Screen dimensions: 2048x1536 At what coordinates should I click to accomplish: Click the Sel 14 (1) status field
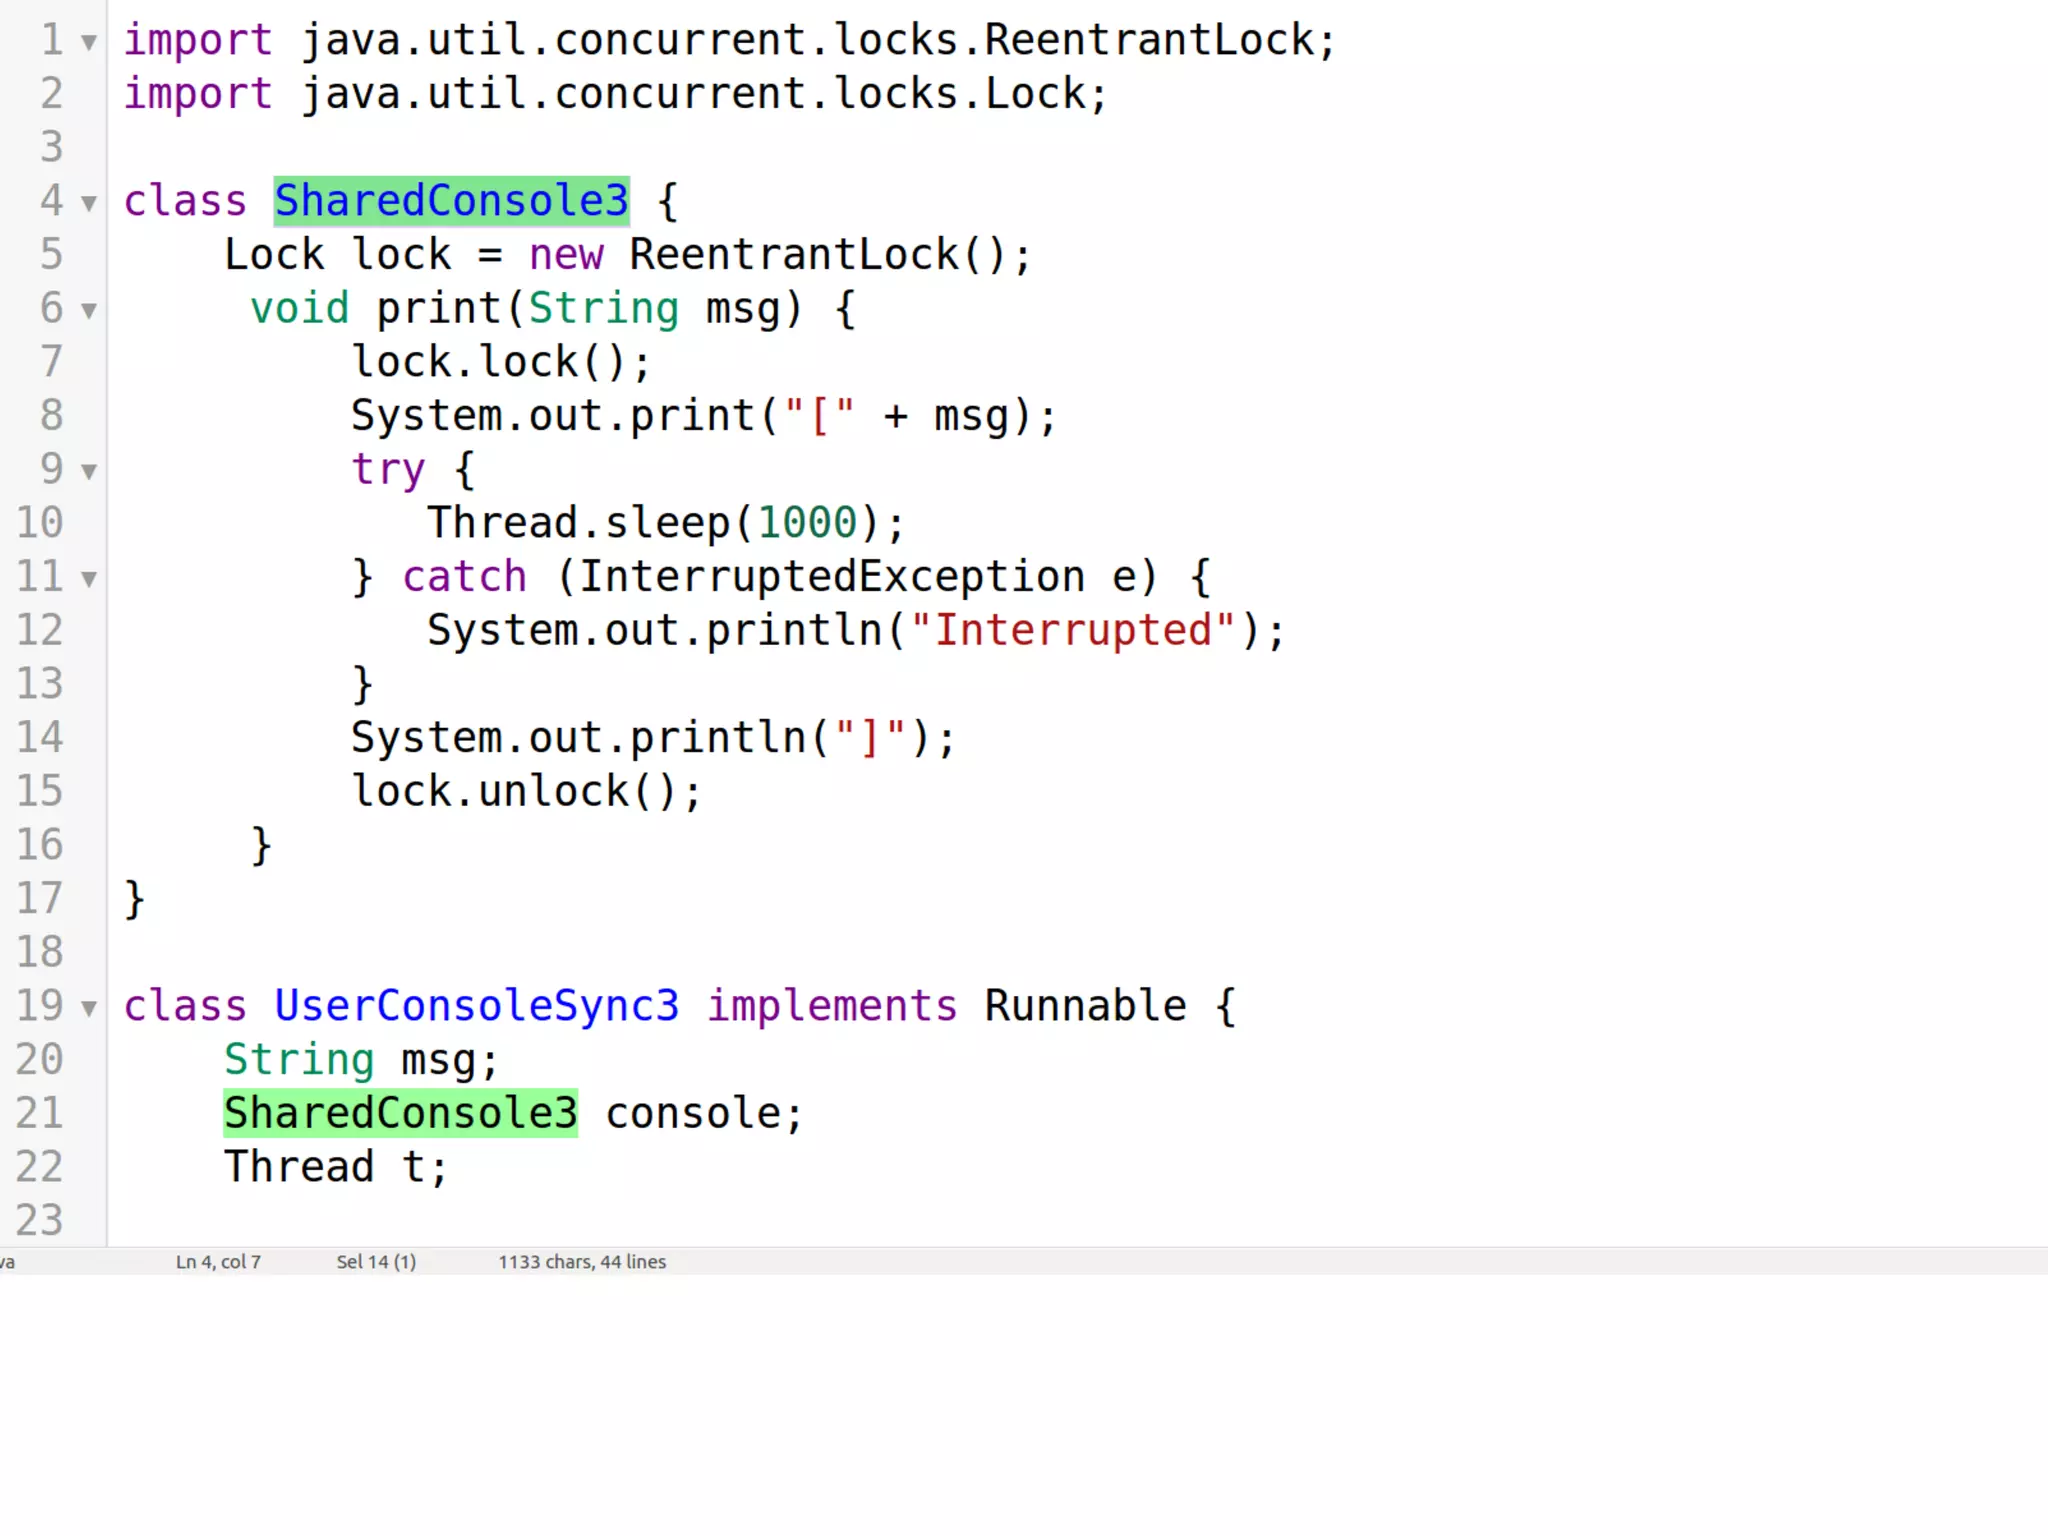click(x=376, y=1262)
